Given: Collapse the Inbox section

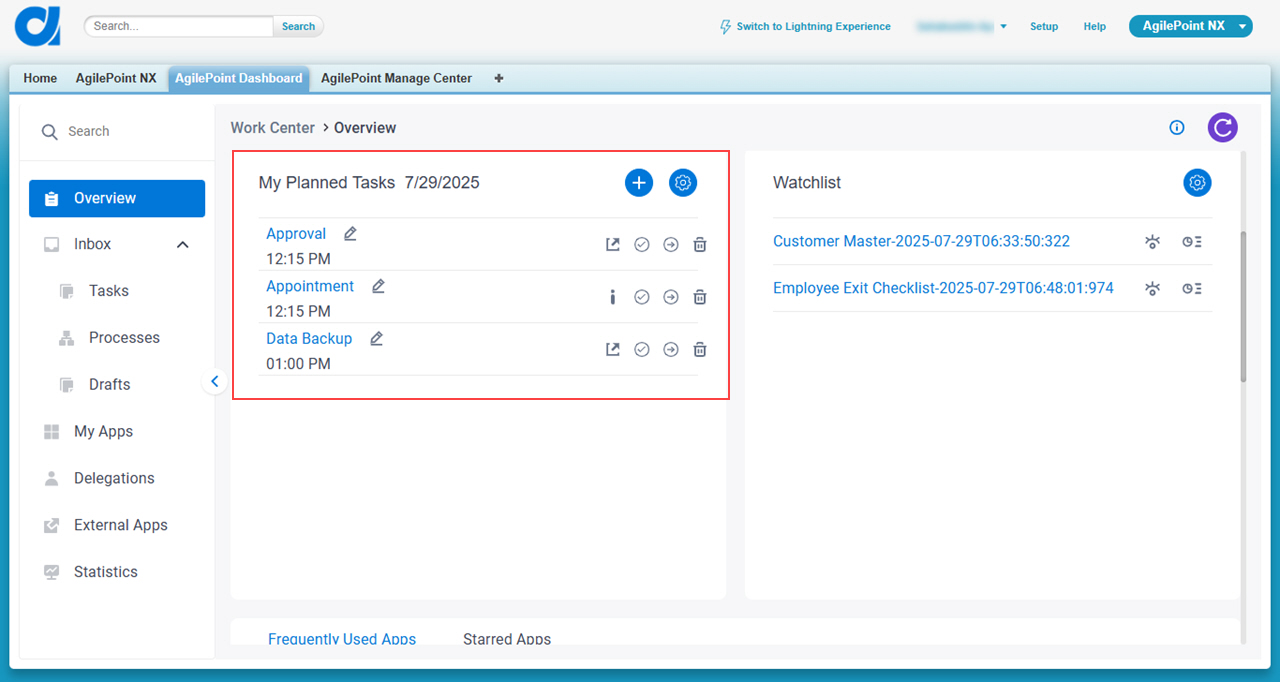Looking at the screenshot, I should [183, 244].
